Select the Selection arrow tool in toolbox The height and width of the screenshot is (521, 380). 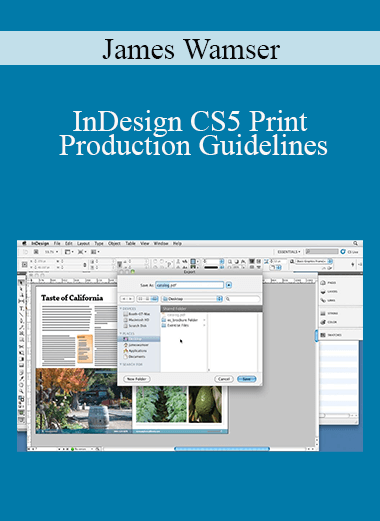(x=21, y=282)
